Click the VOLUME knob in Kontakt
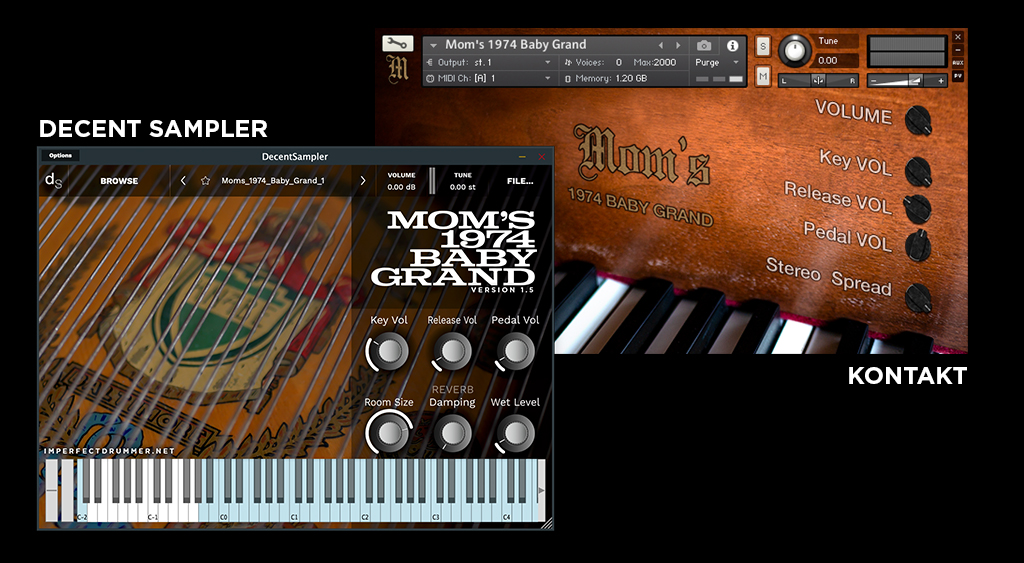Screen dimensions: 1024x563 pyautogui.click(x=918, y=120)
